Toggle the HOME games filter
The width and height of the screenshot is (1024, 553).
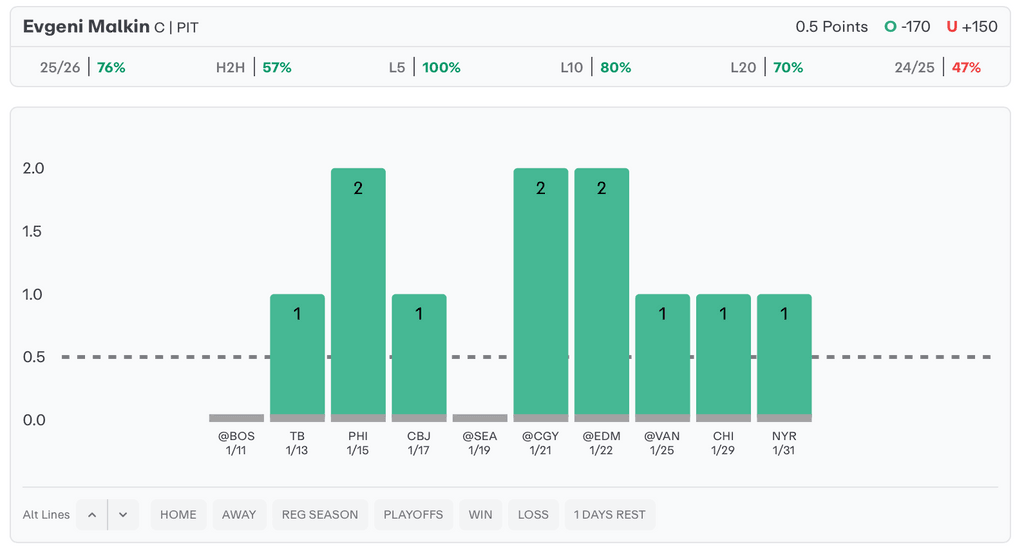[178, 515]
